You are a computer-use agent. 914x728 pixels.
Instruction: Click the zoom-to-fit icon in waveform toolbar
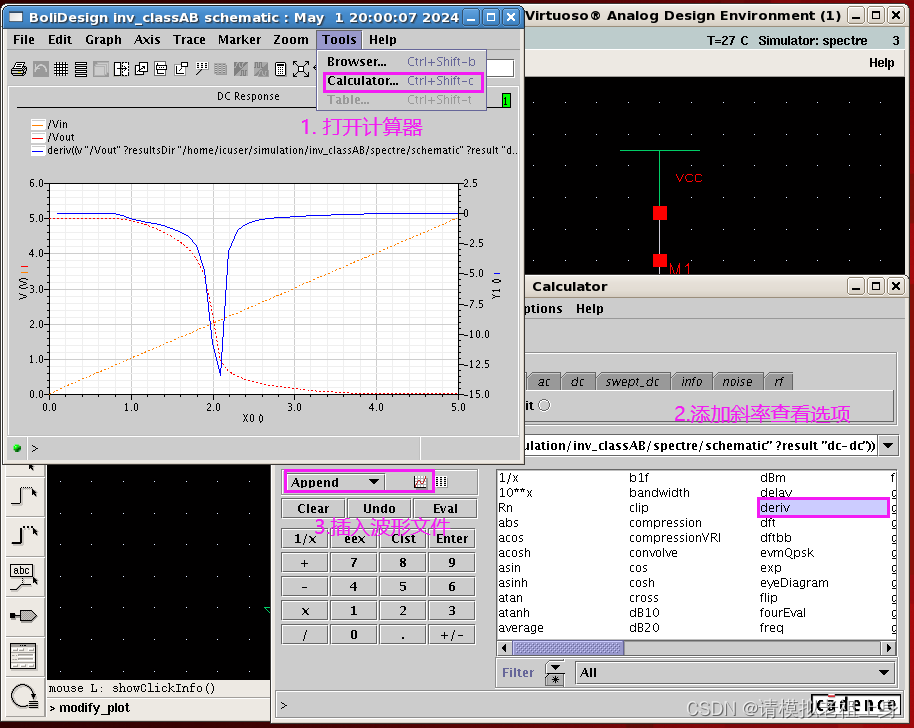pos(301,69)
